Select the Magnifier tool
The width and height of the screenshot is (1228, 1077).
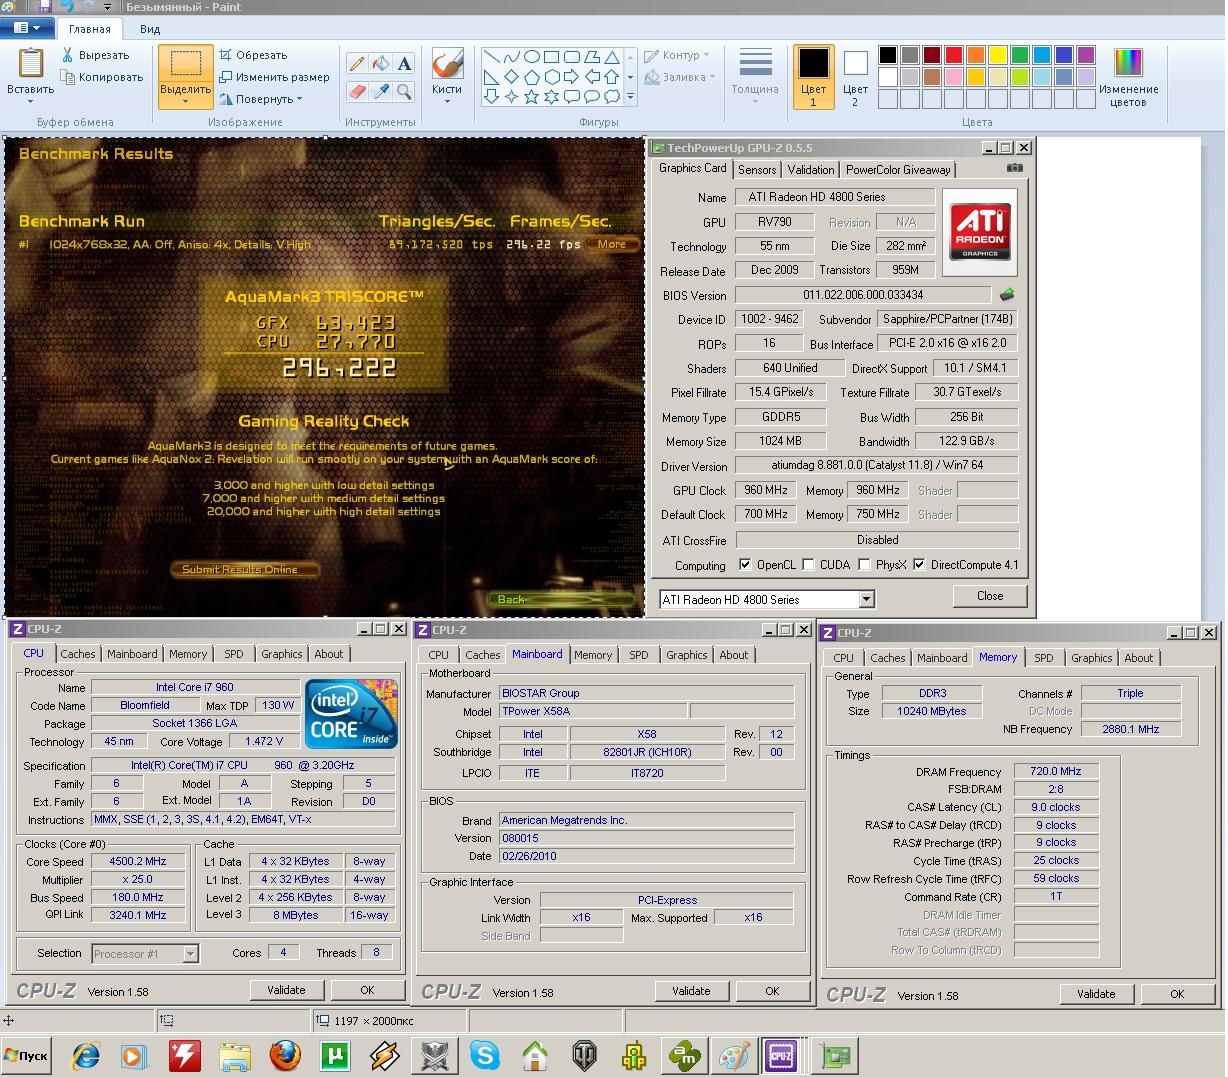click(x=404, y=91)
